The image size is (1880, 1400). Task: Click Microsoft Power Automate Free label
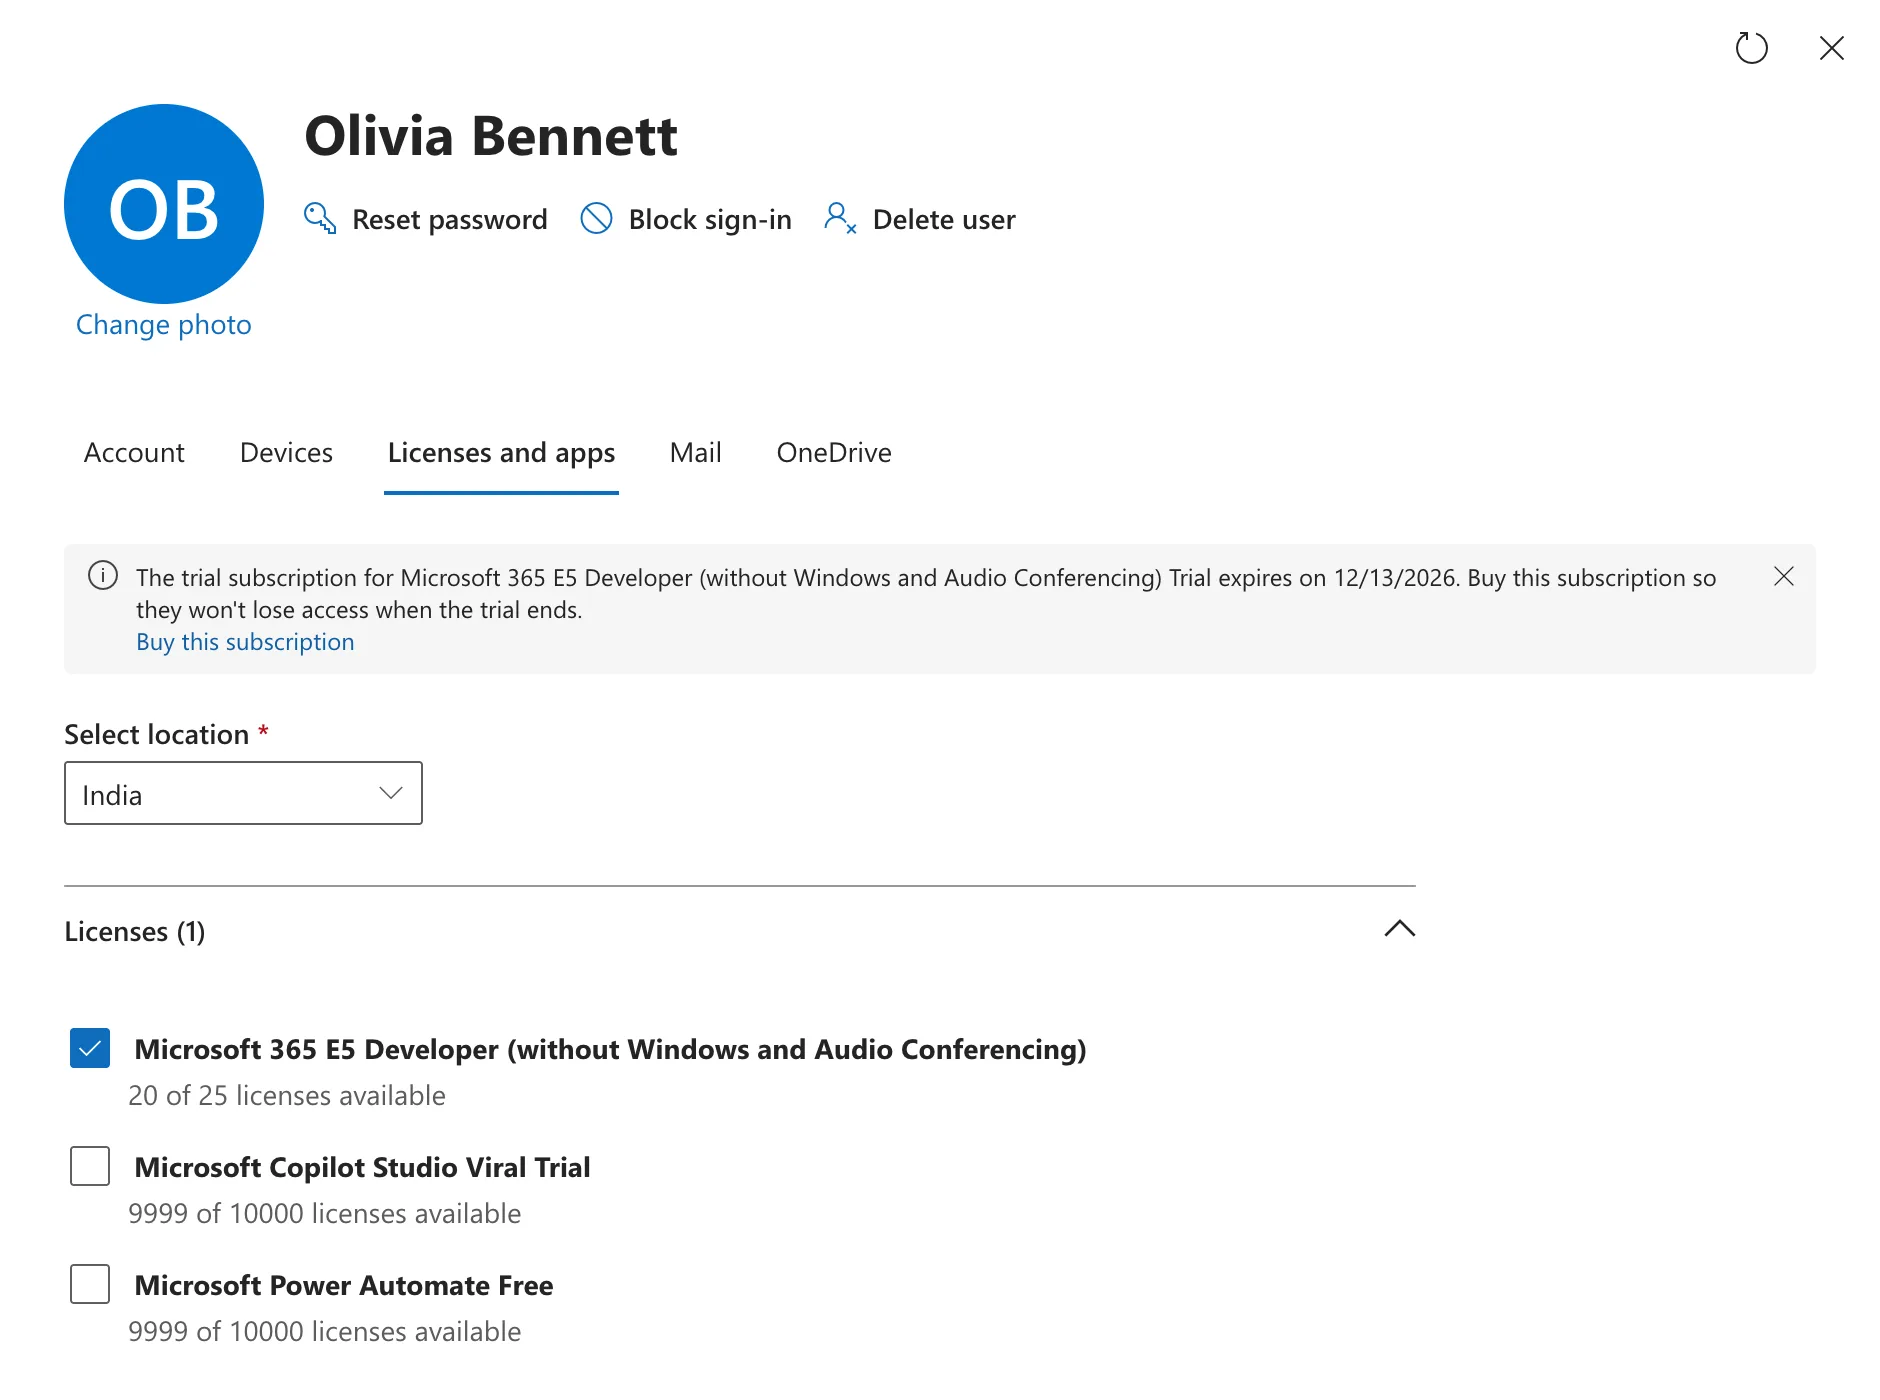pos(344,1286)
